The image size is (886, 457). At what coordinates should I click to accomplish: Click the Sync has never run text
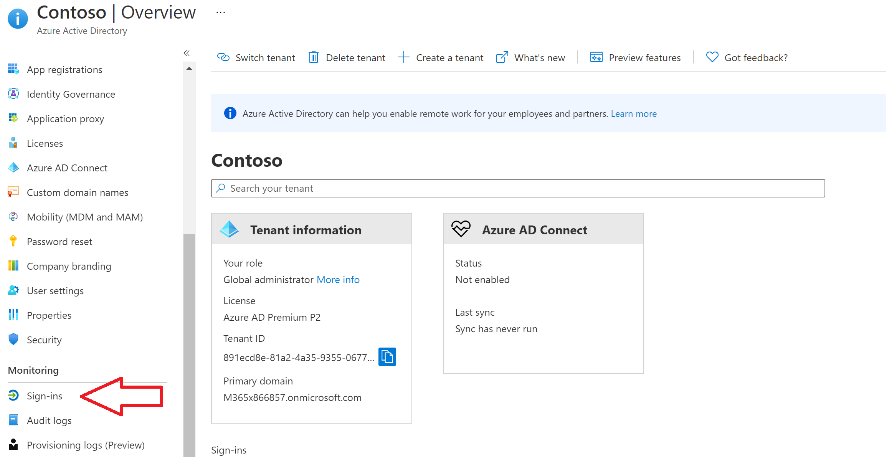tap(496, 329)
